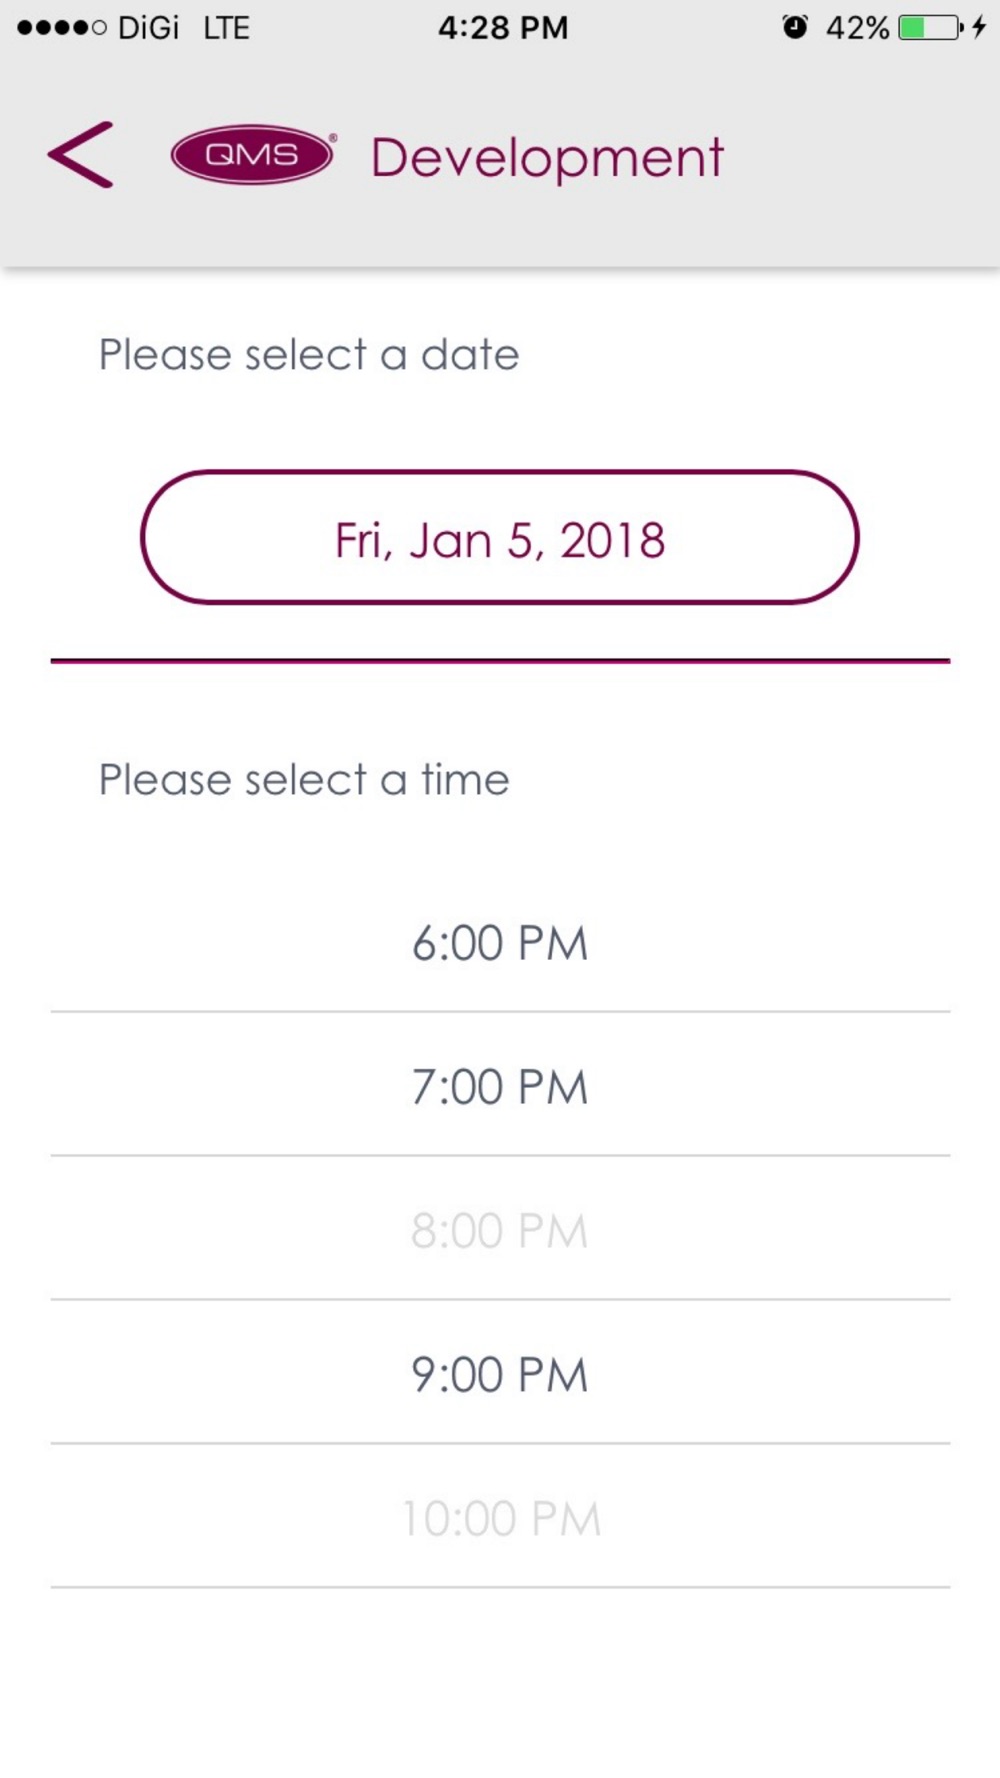Tap the purple divider line below date
The height and width of the screenshot is (1778, 1000).
tap(500, 661)
